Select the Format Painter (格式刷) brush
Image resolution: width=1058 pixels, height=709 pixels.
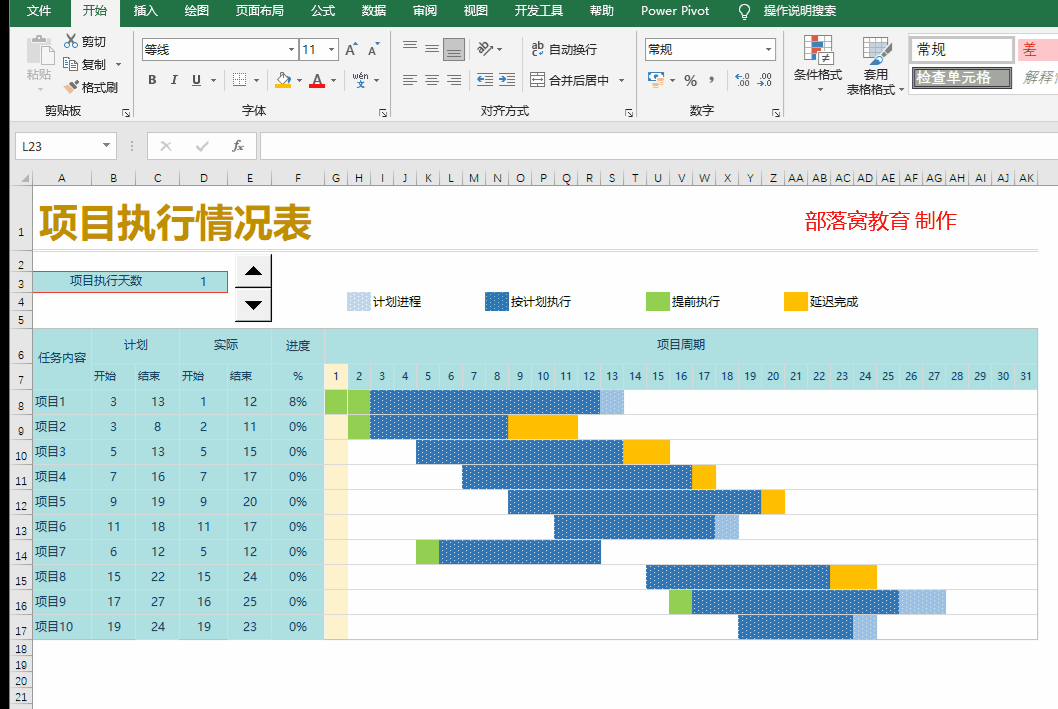pyautogui.click(x=71, y=87)
